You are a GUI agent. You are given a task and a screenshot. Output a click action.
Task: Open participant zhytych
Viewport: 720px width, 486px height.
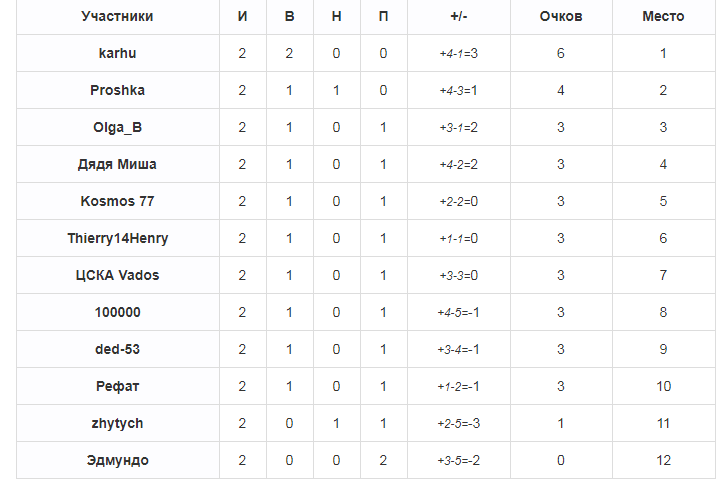[x=118, y=423]
